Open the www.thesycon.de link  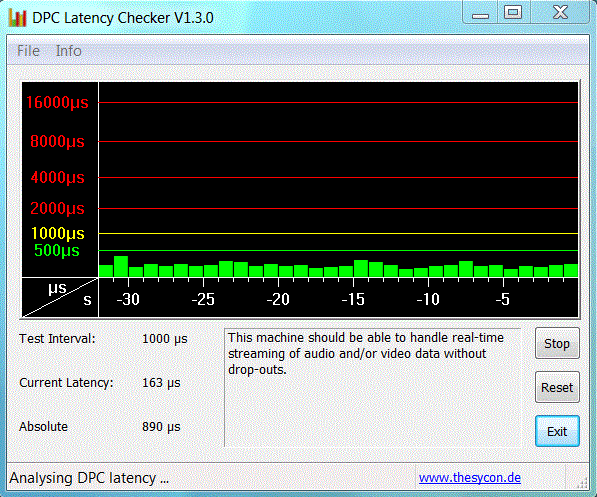[x=470, y=478]
